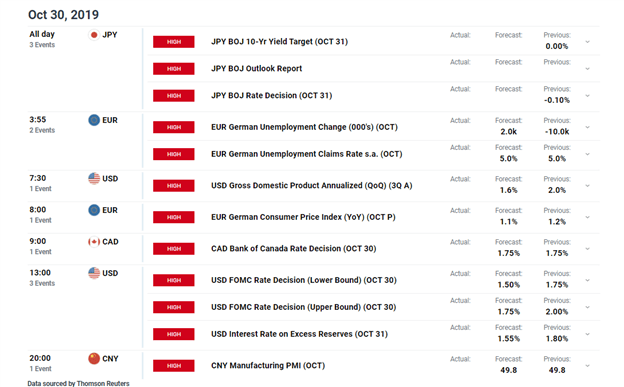Click the China flag icon next to CNY
This screenshot has width=624, height=387.
coord(94,358)
